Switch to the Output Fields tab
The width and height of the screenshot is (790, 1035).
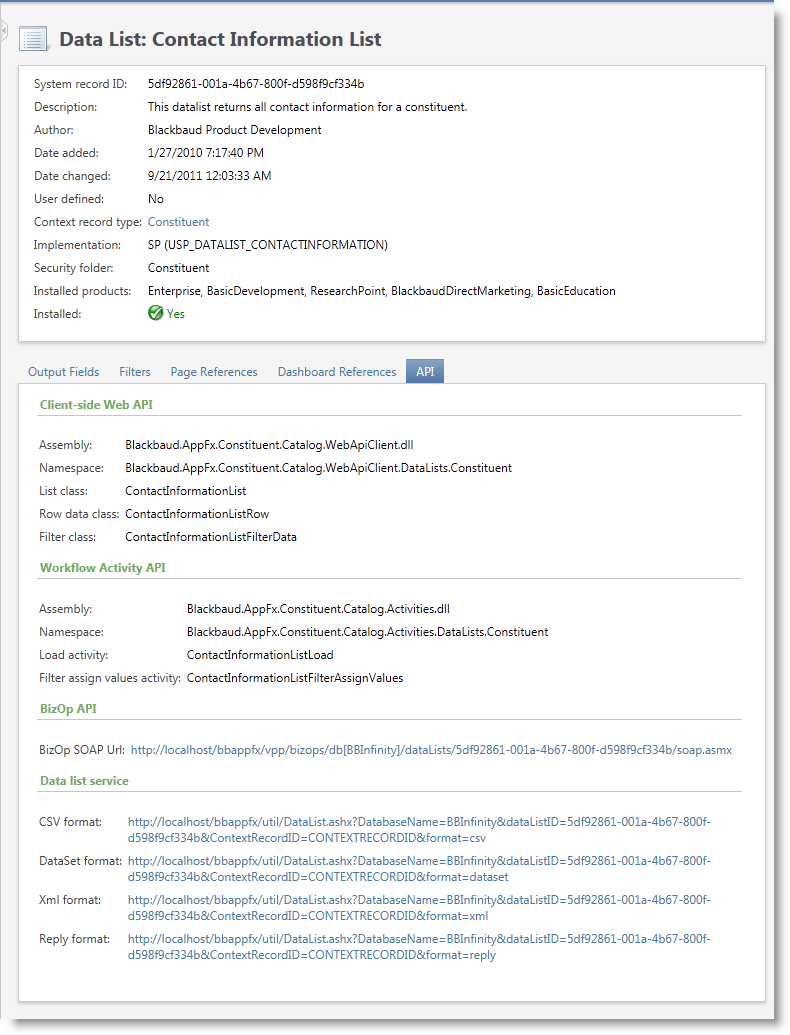(63, 372)
